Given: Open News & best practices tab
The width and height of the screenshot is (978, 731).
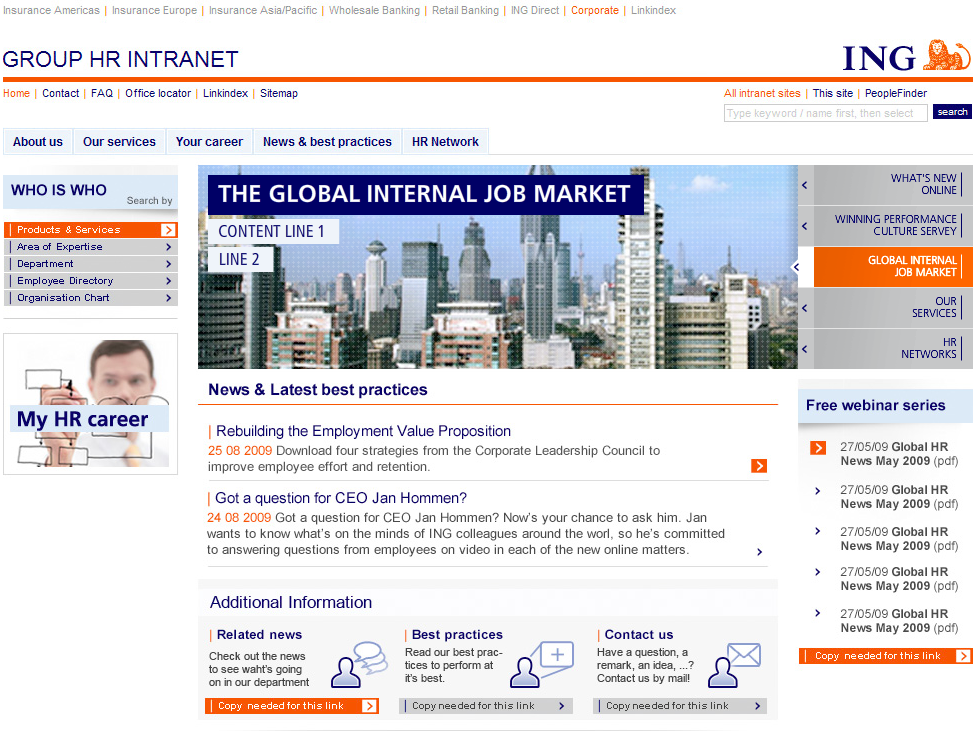Looking at the screenshot, I should [x=327, y=142].
